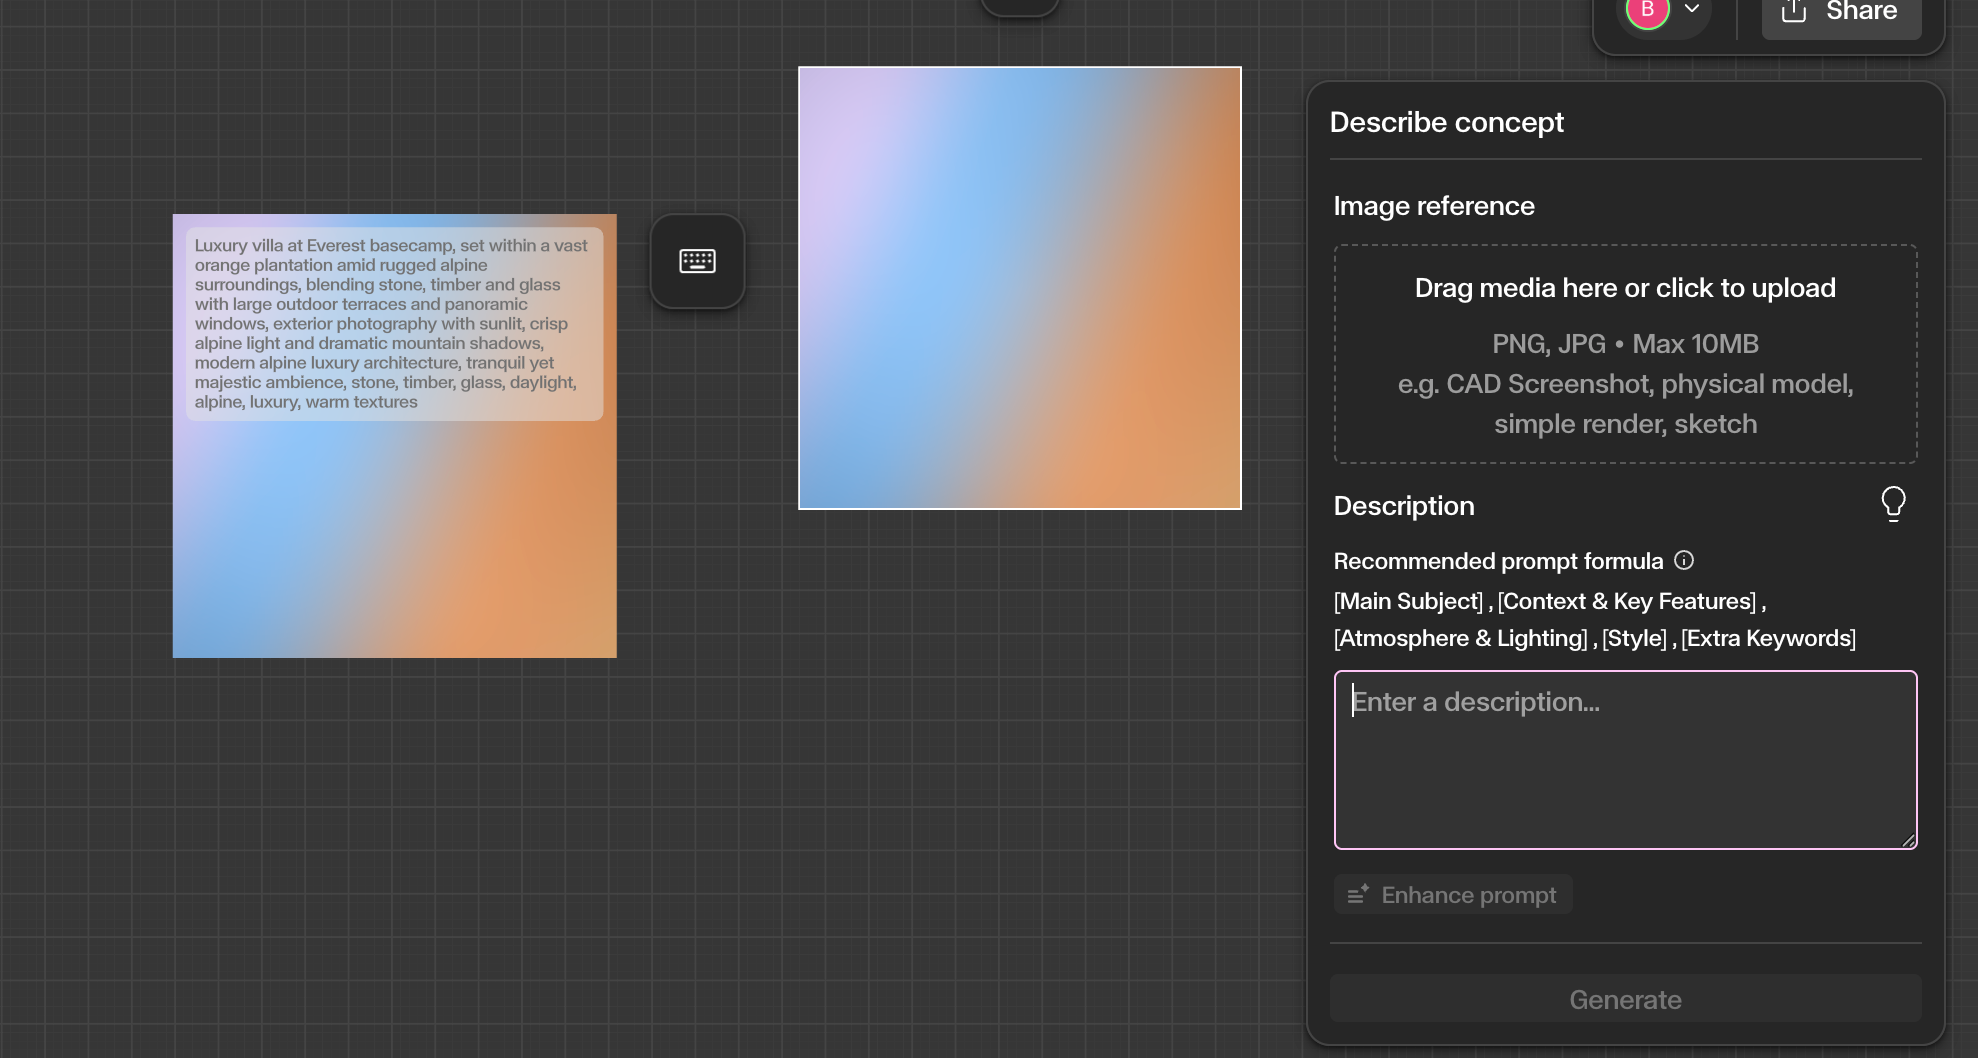Click the Generate button
Viewport: 1978px width, 1058px height.
coord(1625,999)
